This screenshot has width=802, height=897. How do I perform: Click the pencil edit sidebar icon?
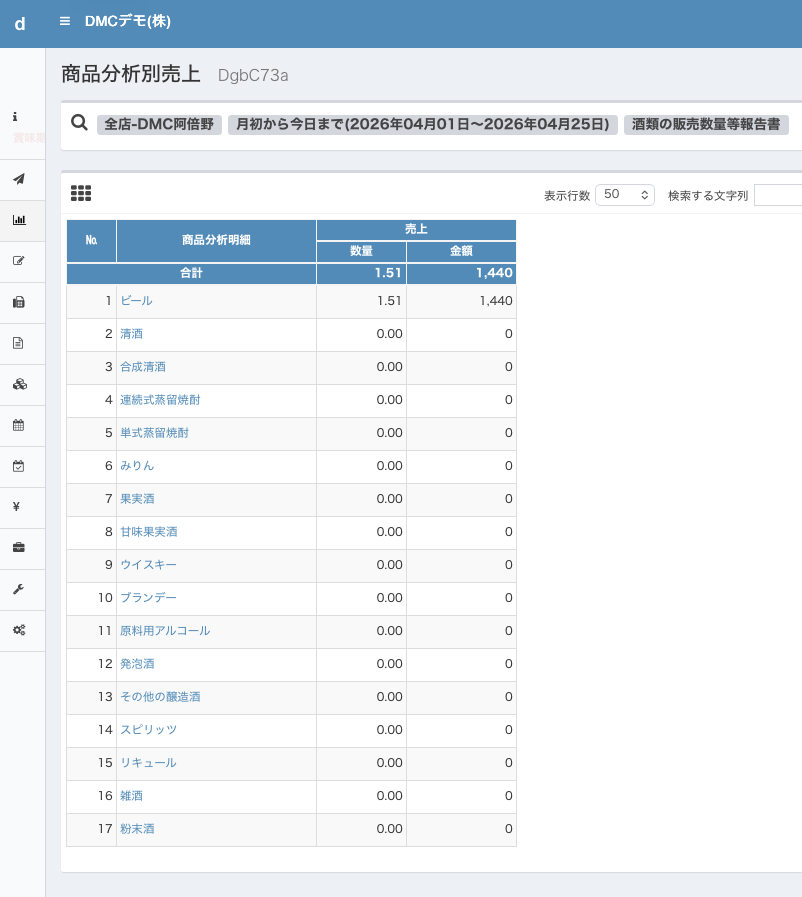coord(18,261)
